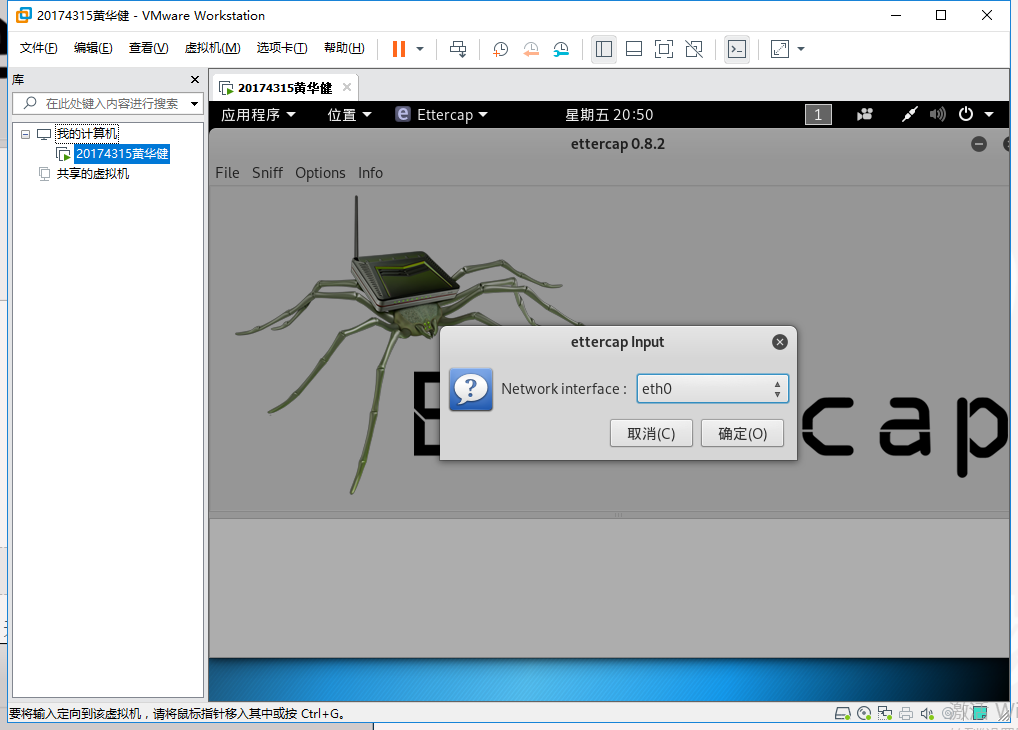Open the 选项卡(T) menu
Screen dimensions: 1018x730
[282, 47]
